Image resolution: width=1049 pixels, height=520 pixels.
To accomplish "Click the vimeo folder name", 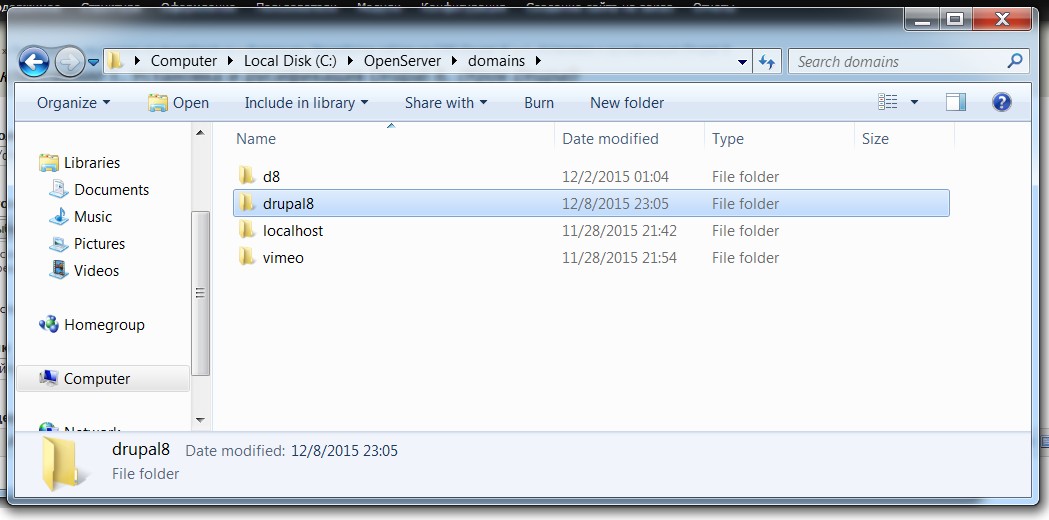I will point(283,258).
